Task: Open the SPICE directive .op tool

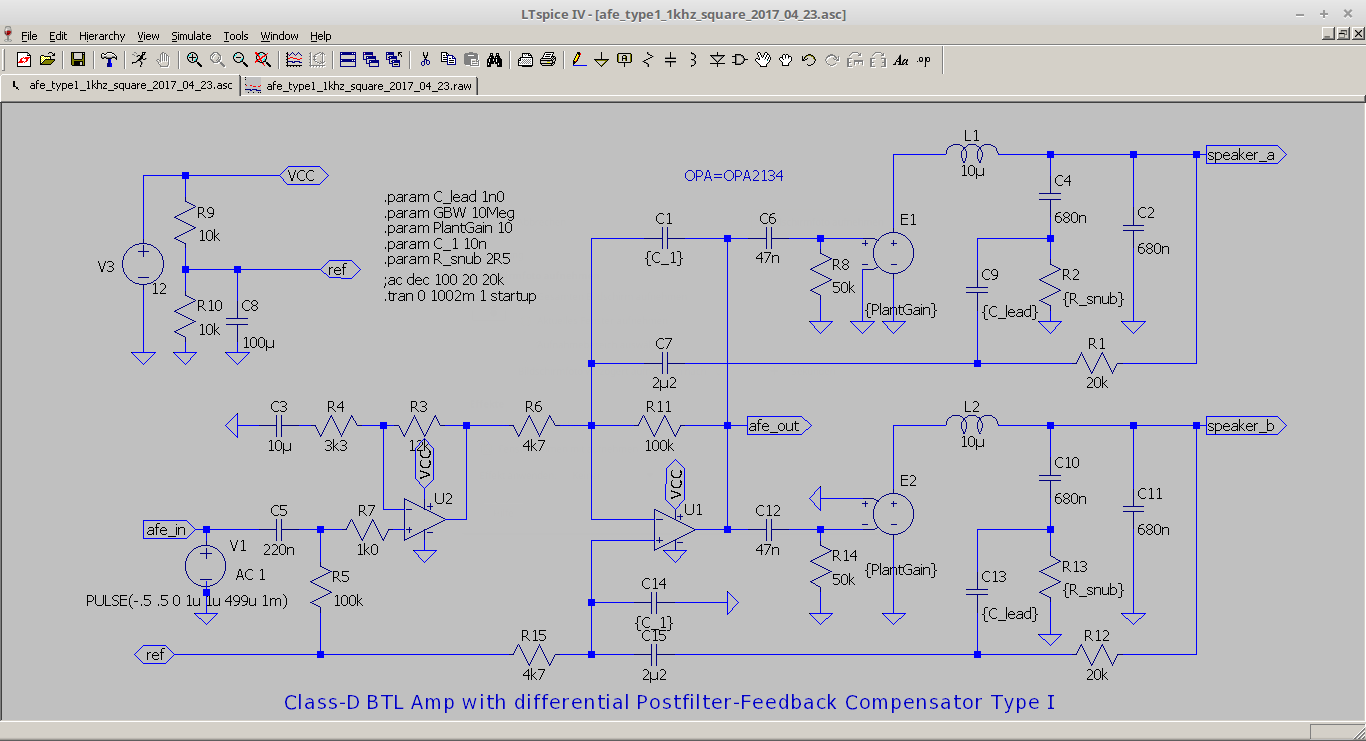Action: click(x=923, y=60)
